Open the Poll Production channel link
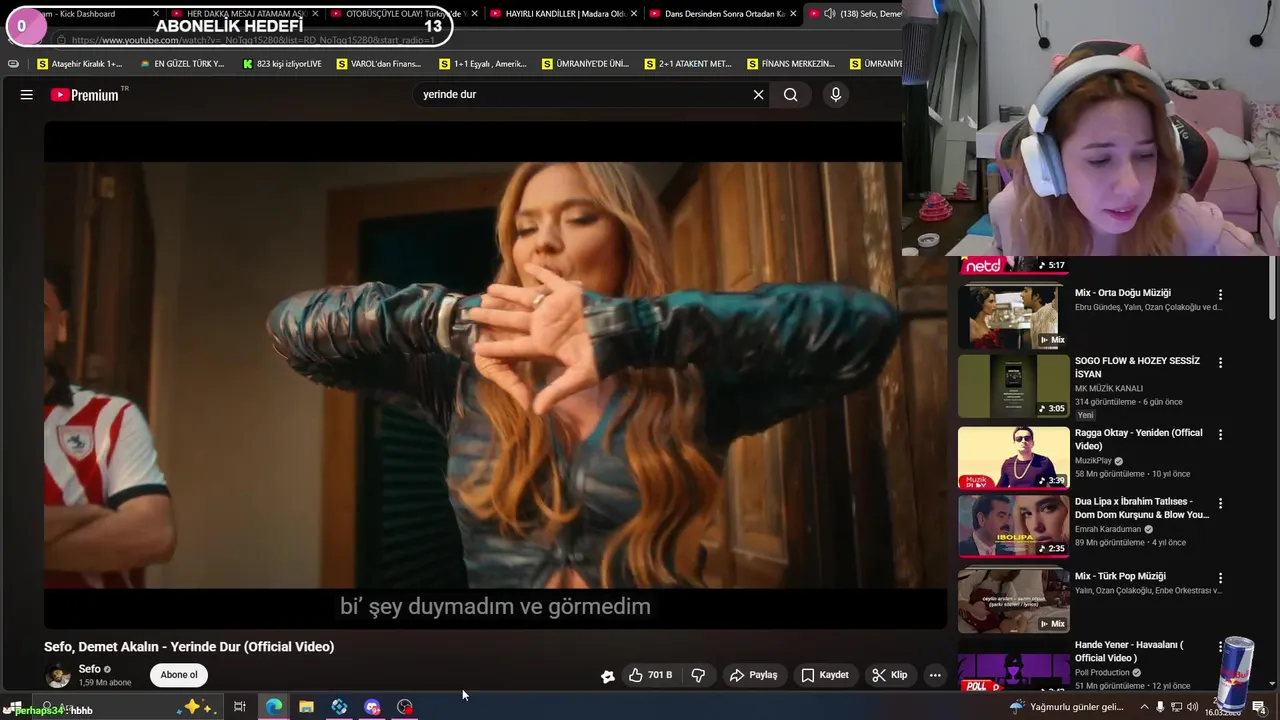 click(1102, 673)
